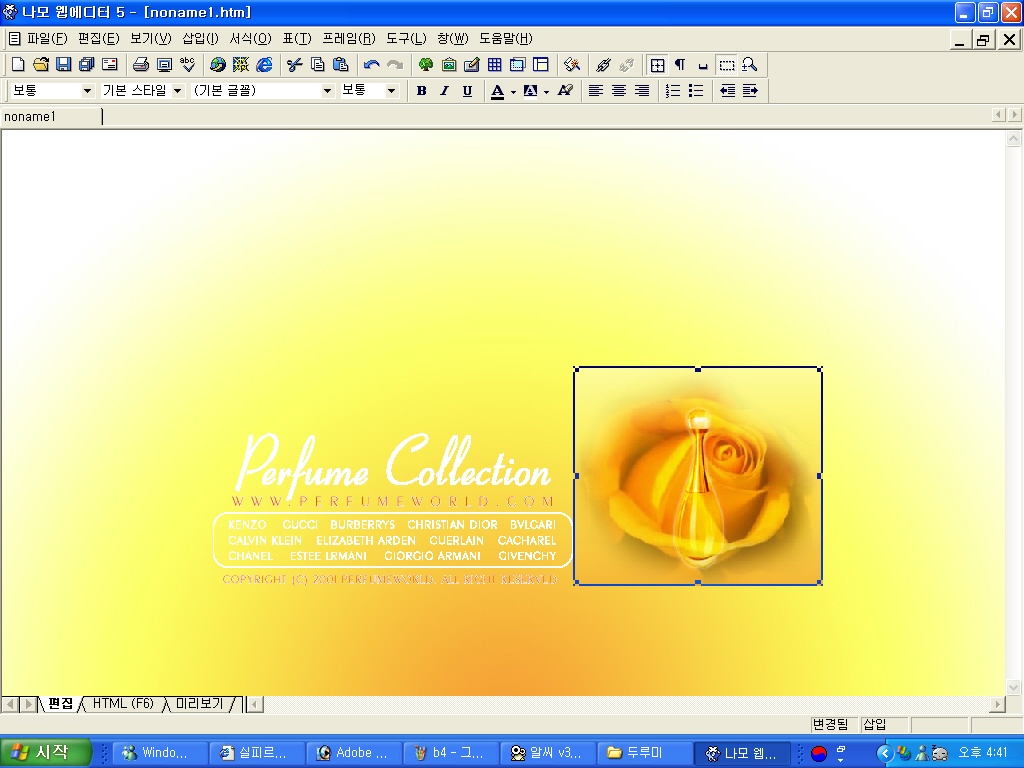Image resolution: width=1024 pixels, height=768 pixels.
Task: Select the yellow rose perfume image
Action: tap(697, 476)
